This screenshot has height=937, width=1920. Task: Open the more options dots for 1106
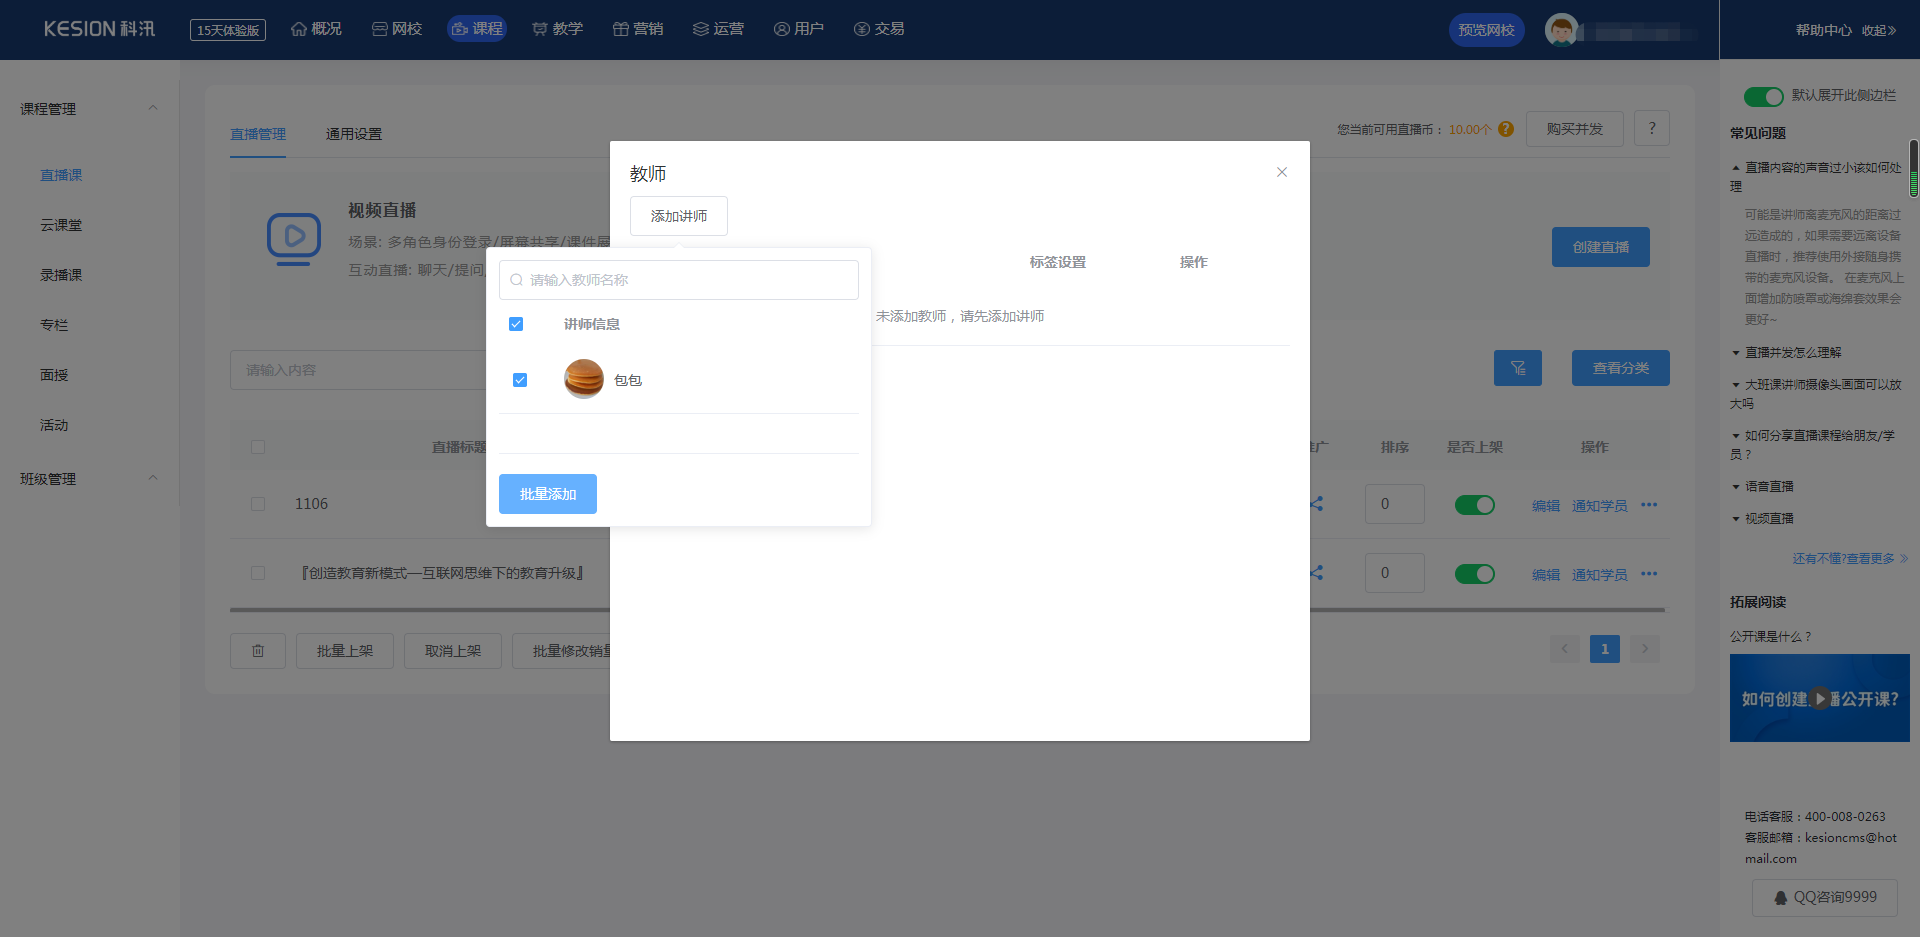click(1649, 505)
